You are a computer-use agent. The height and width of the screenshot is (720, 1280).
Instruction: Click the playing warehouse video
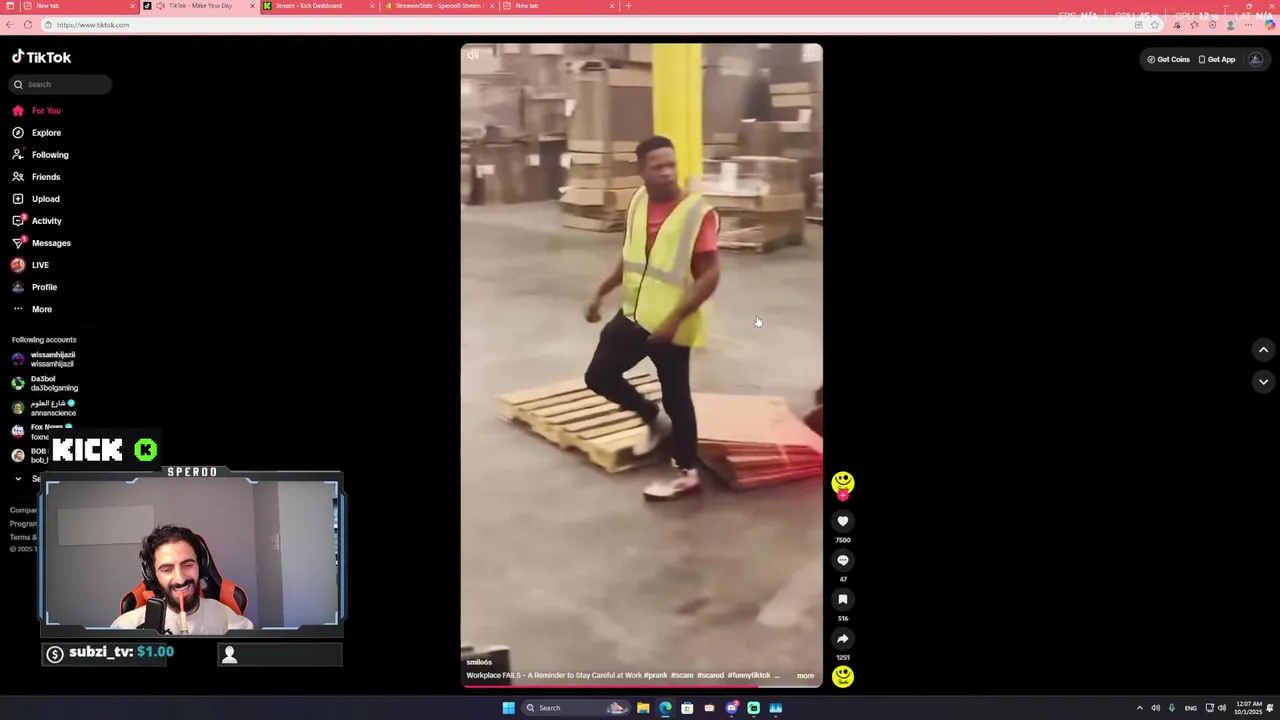tap(641, 365)
